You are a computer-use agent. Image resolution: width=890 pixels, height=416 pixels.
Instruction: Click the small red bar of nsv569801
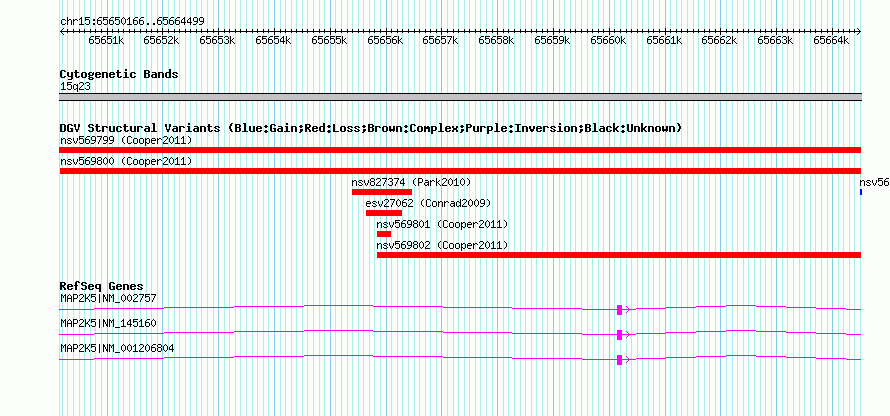click(384, 234)
